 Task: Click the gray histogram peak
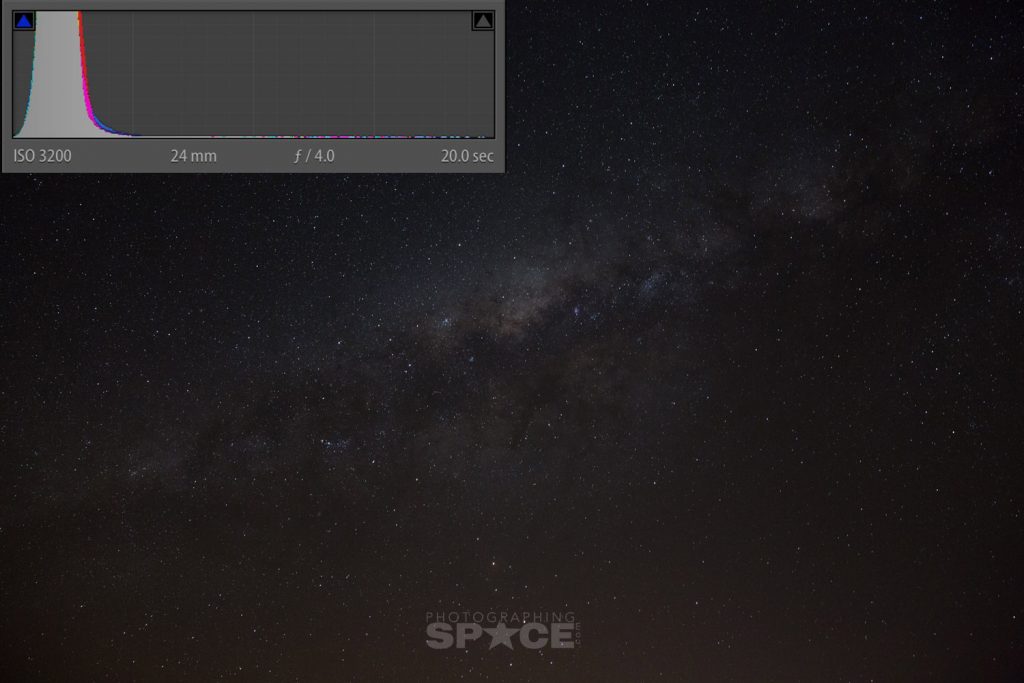tap(56, 75)
